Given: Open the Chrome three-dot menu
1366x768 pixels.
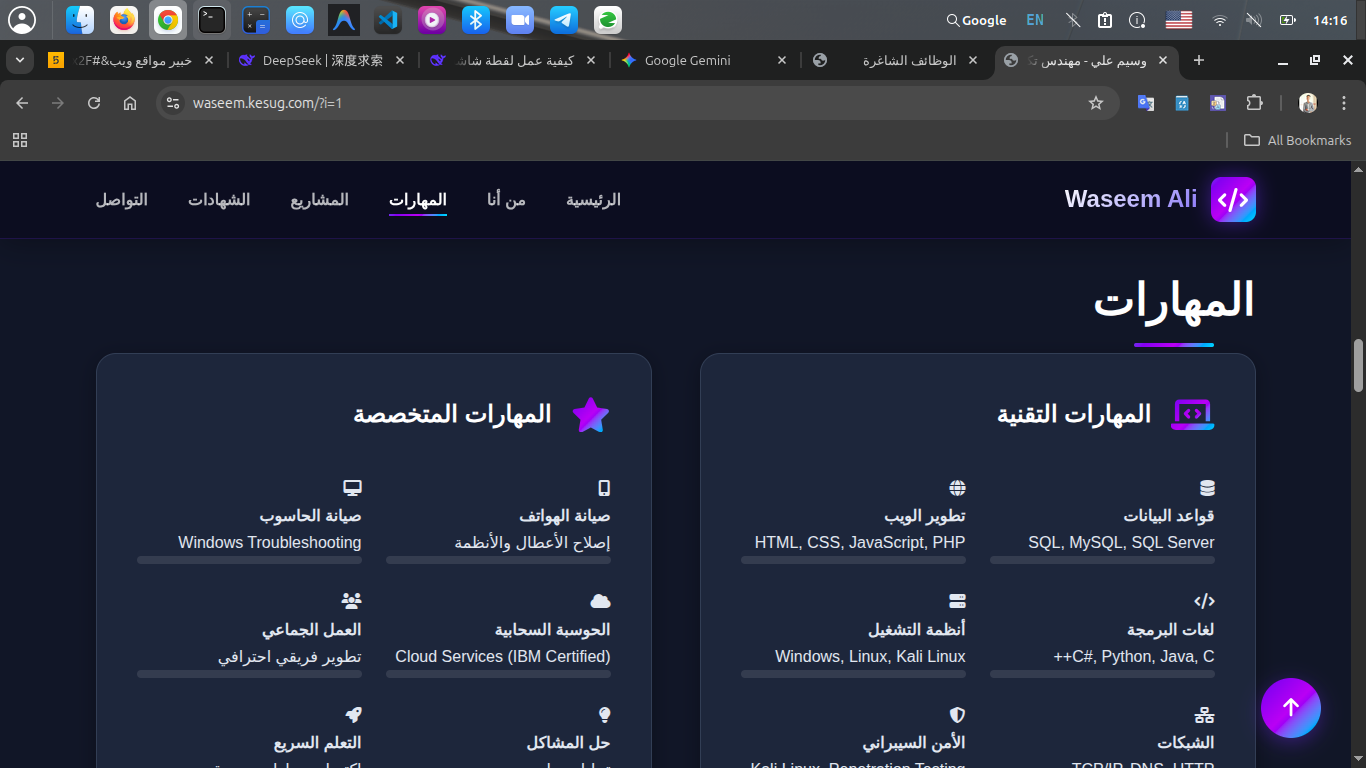Looking at the screenshot, I should click(1343, 103).
